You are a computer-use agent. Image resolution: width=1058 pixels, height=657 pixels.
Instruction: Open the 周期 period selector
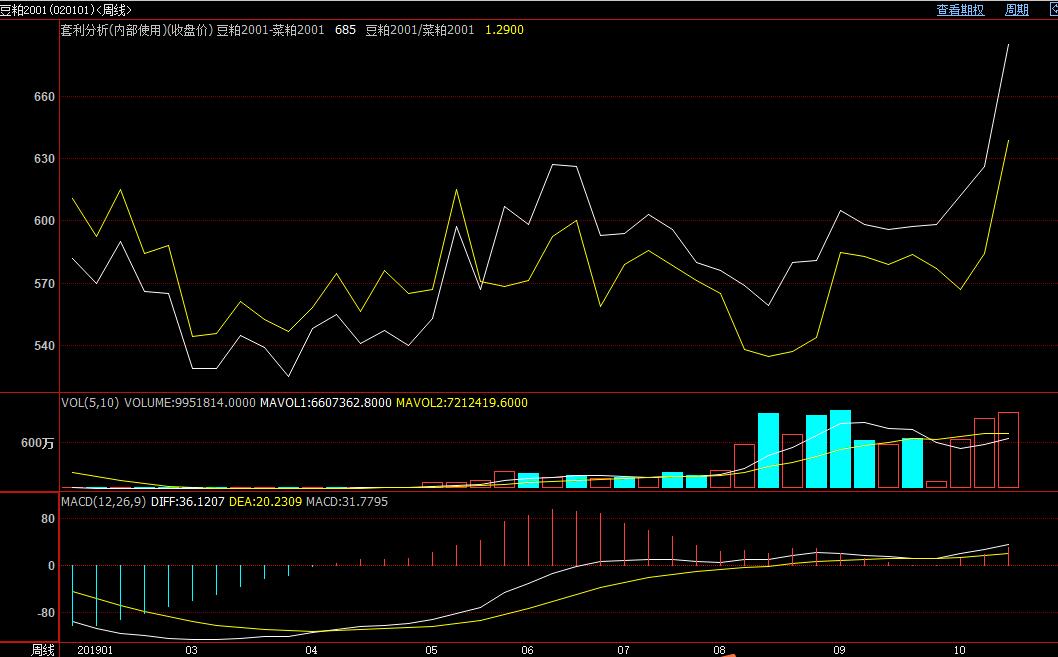click(1017, 9)
